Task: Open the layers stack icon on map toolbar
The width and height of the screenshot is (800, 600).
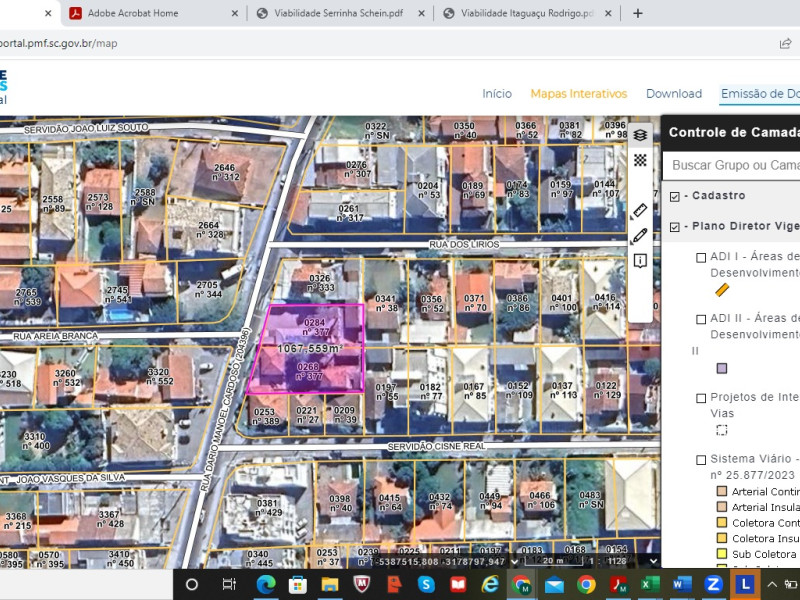Action: (640, 135)
